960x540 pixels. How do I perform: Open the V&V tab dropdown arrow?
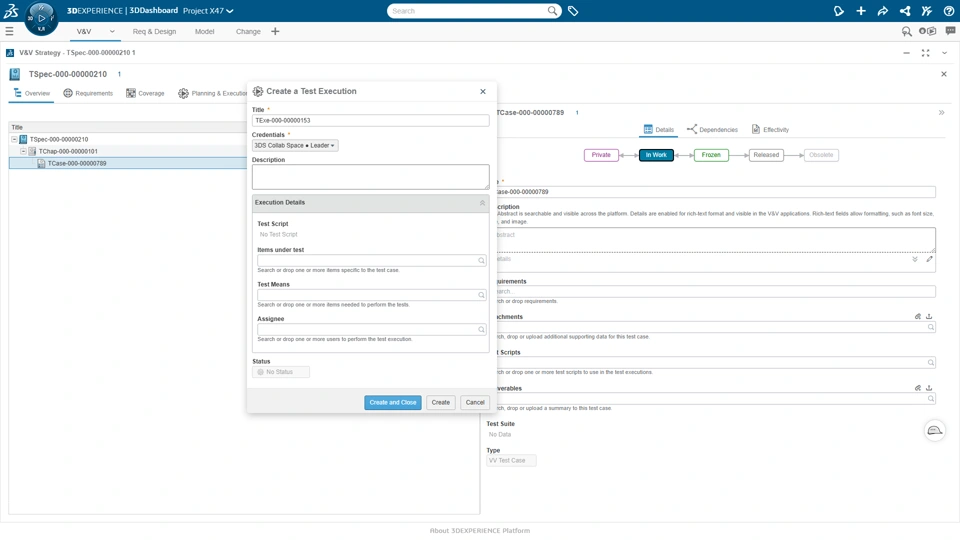click(112, 31)
